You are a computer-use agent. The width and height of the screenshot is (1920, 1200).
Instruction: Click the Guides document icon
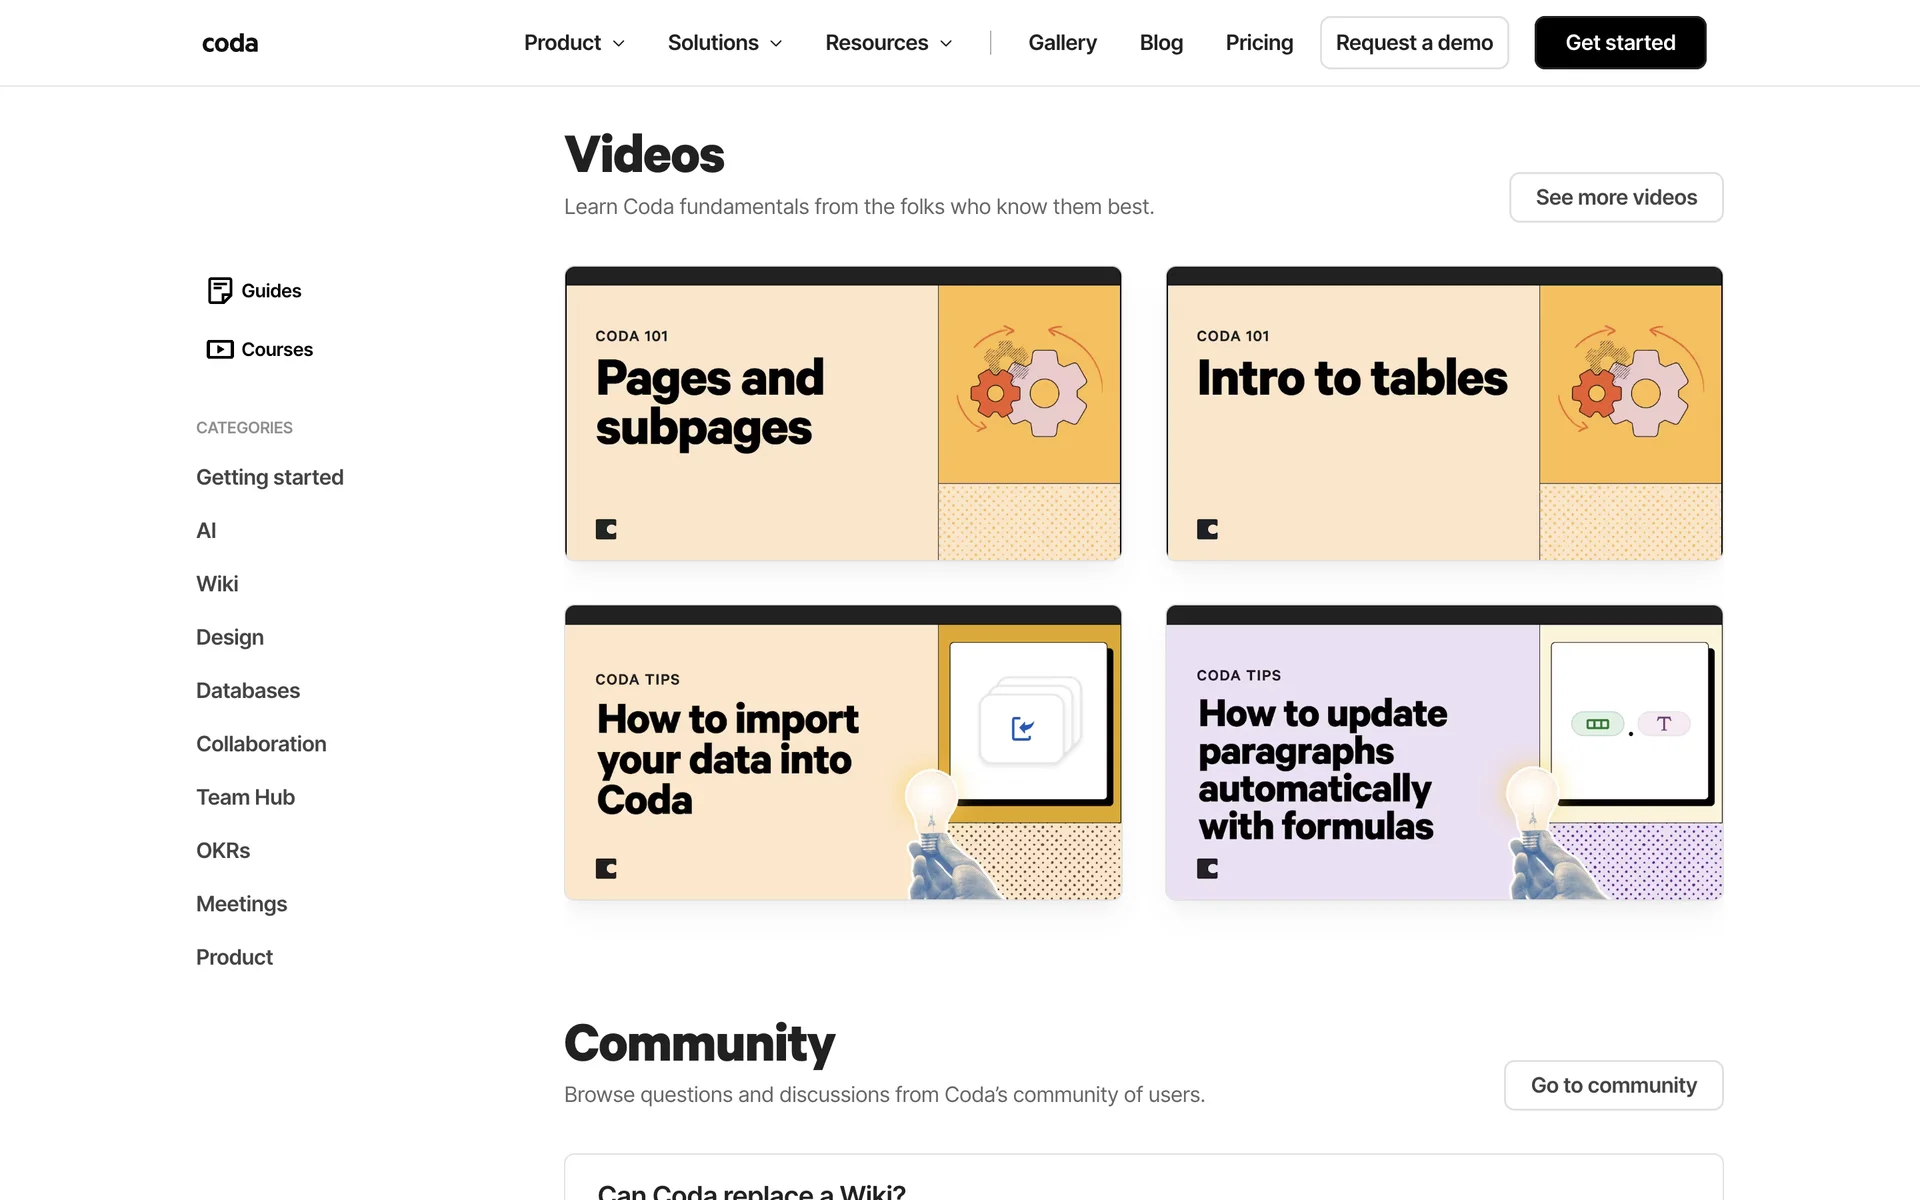pyautogui.click(x=219, y=290)
